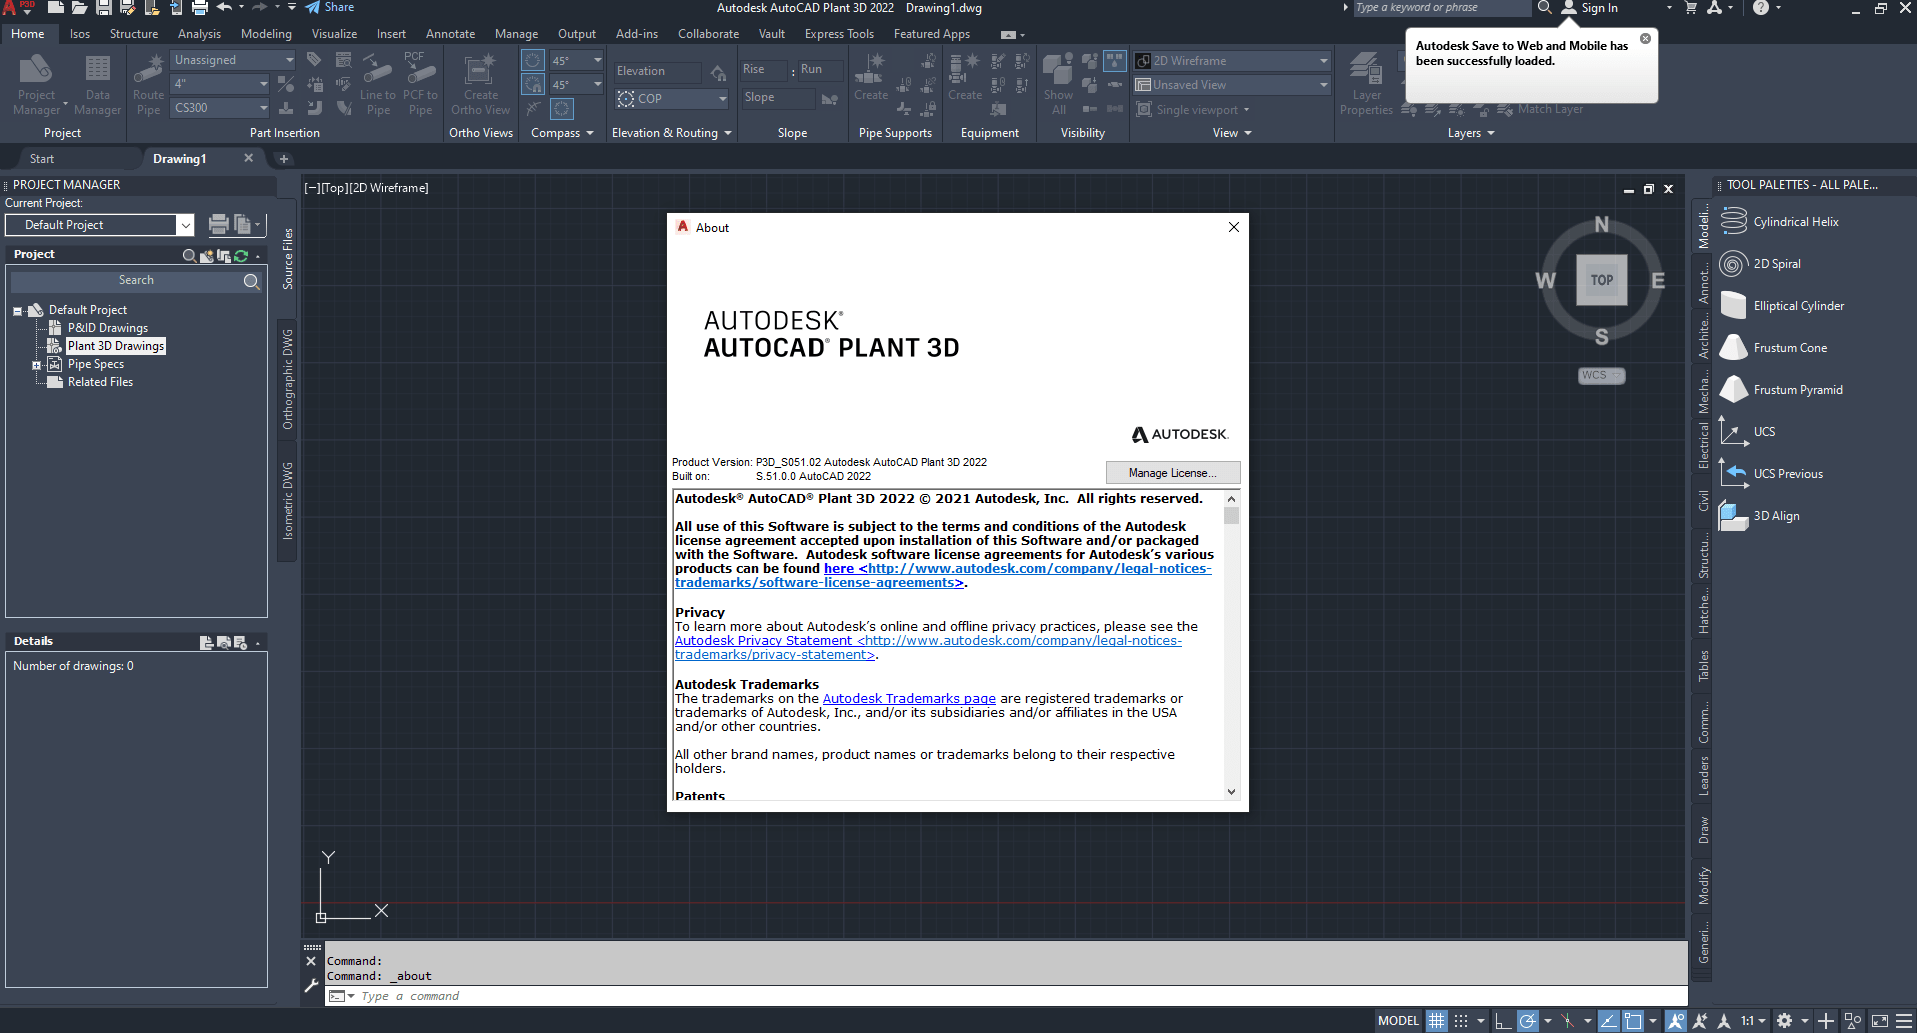Select the Cylindrical Helix palette tool
Image resolution: width=1917 pixels, height=1033 pixels.
[x=1779, y=222]
